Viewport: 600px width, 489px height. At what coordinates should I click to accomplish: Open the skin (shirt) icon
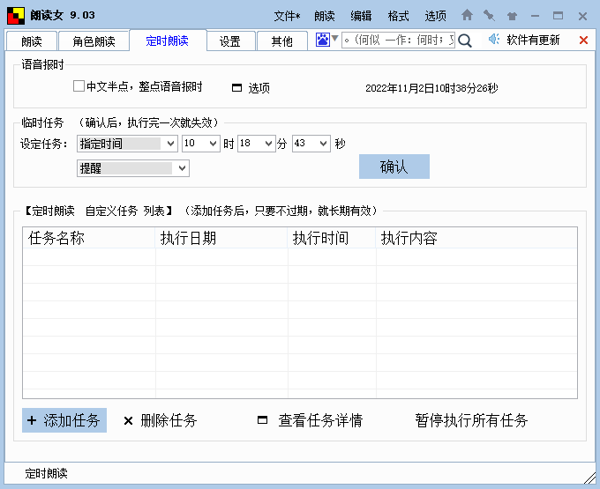[x=512, y=15]
